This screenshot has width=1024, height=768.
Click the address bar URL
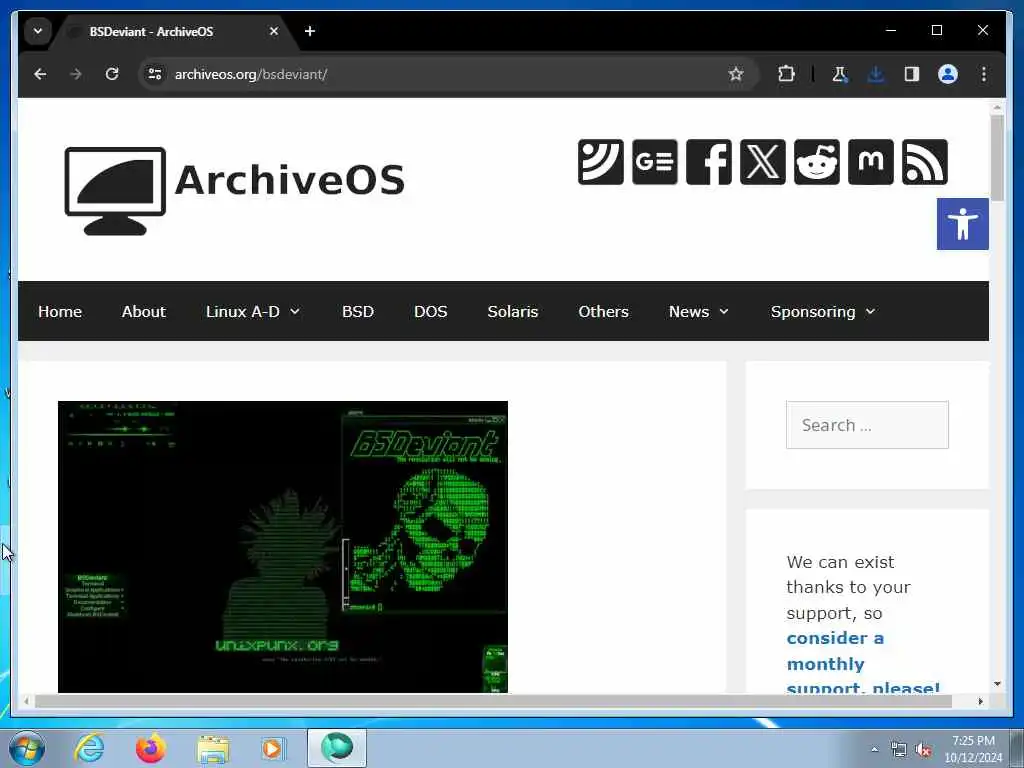(251, 74)
